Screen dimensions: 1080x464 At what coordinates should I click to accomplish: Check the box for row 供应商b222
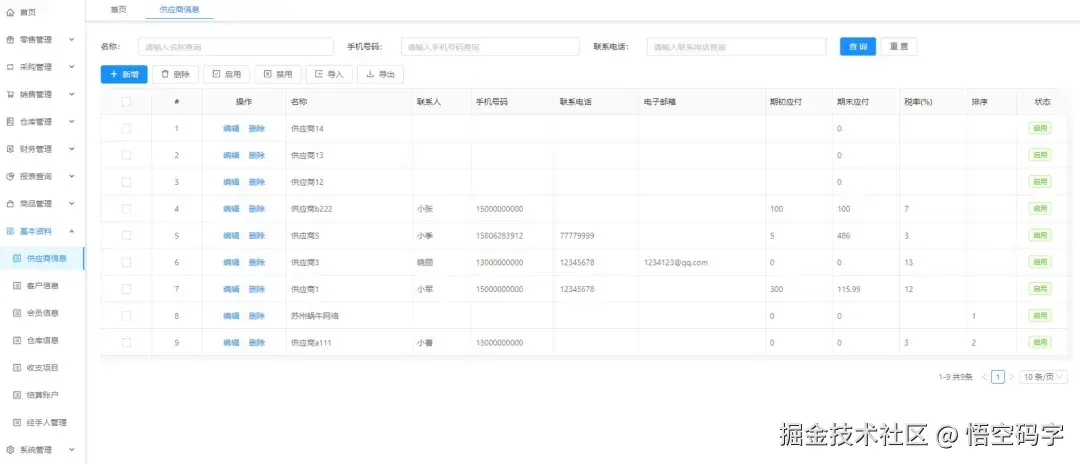pyautogui.click(x=126, y=209)
